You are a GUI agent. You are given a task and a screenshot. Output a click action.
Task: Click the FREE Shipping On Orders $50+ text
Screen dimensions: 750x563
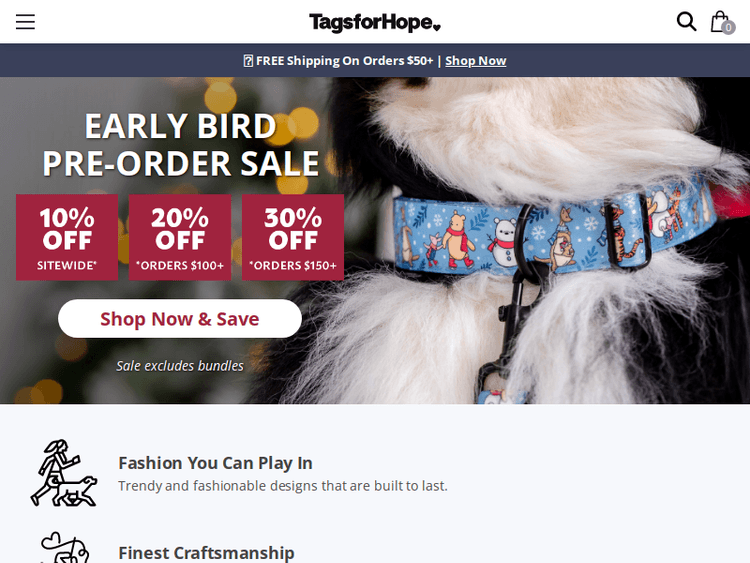point(344,61)
